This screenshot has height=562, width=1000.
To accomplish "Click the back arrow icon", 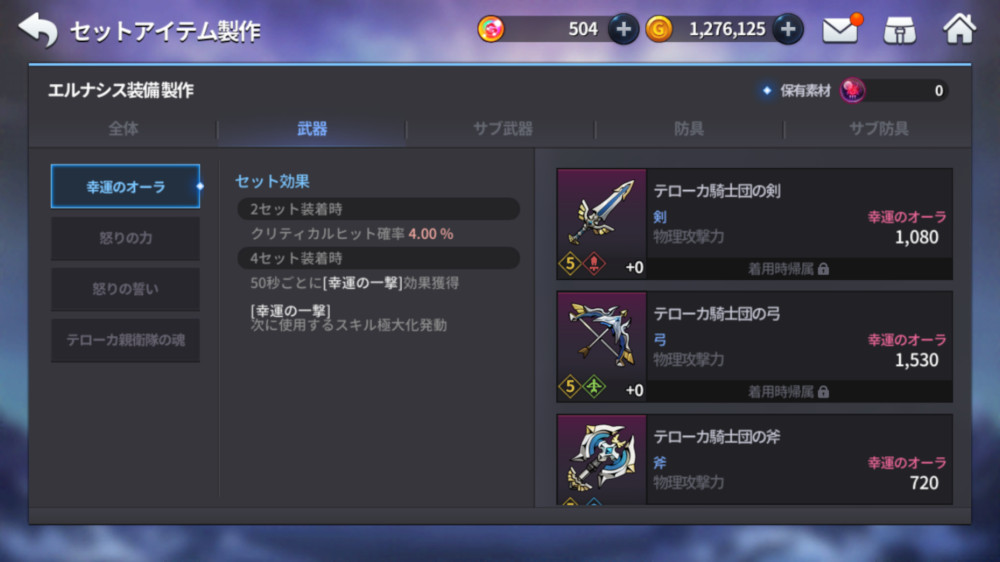I will click(38, 29).
